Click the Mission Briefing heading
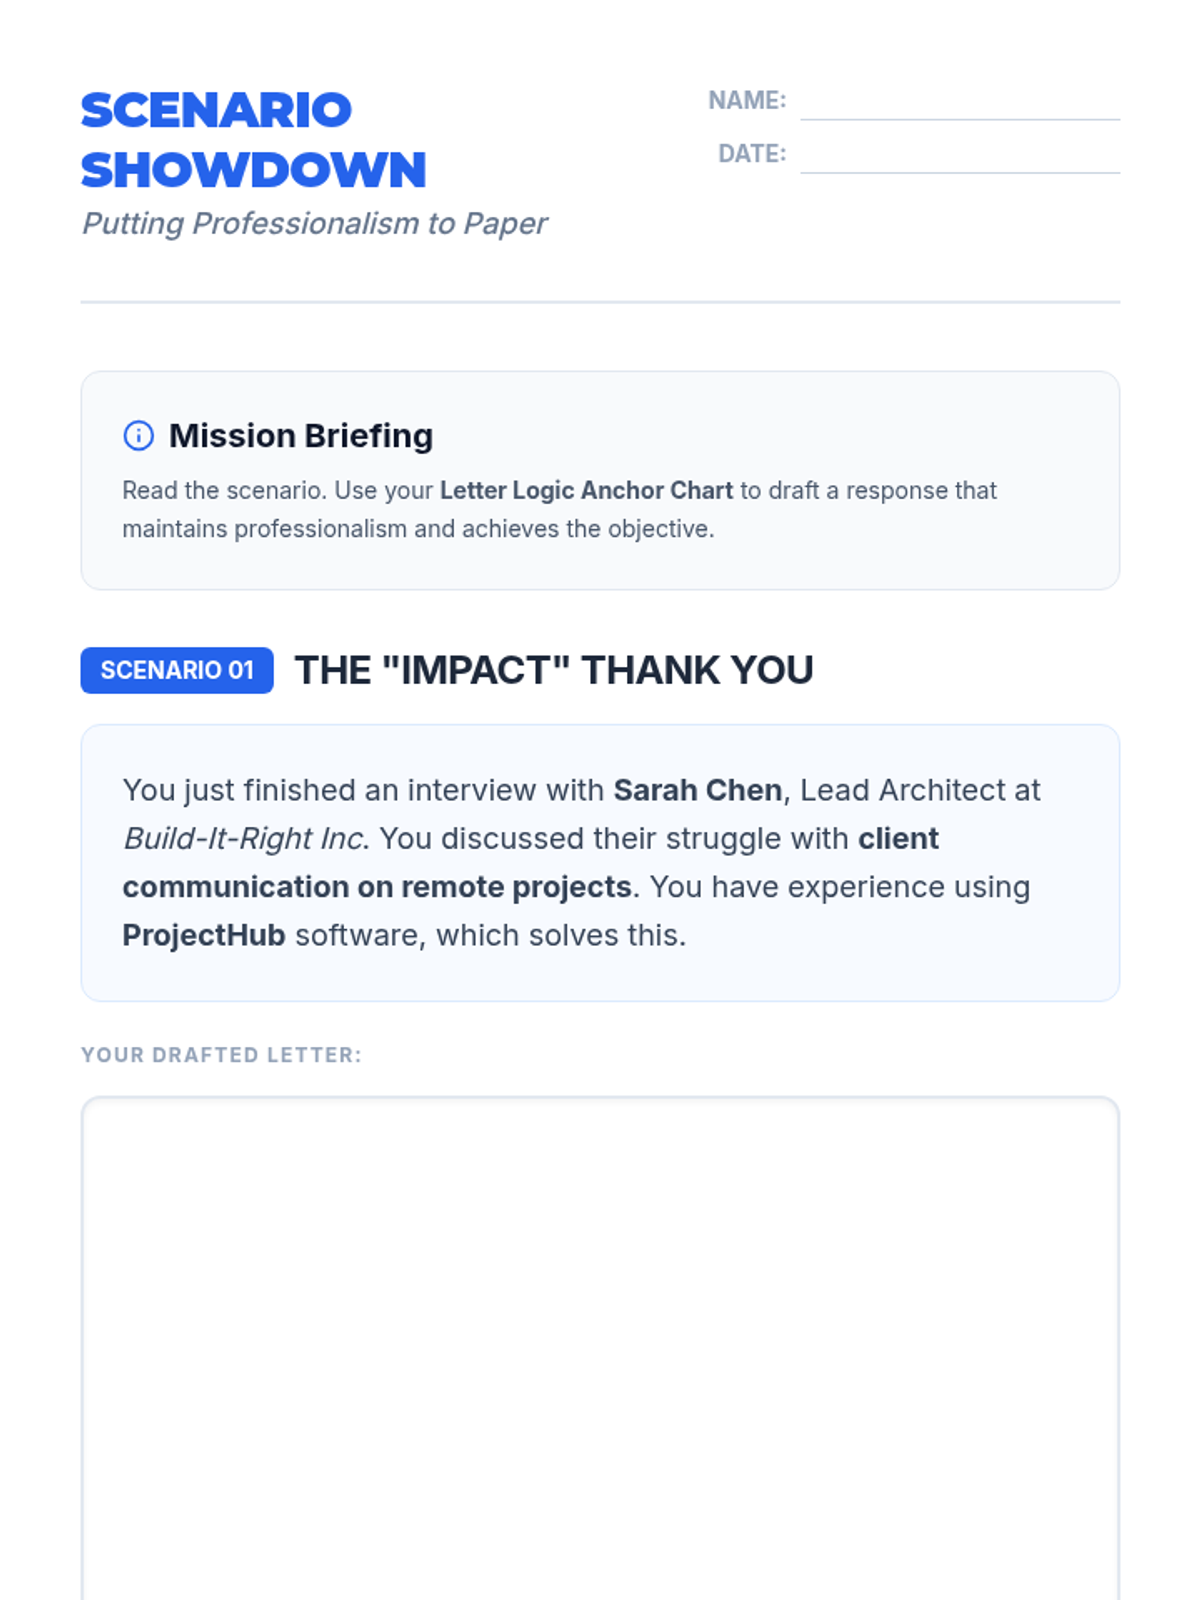 [301, 436]
